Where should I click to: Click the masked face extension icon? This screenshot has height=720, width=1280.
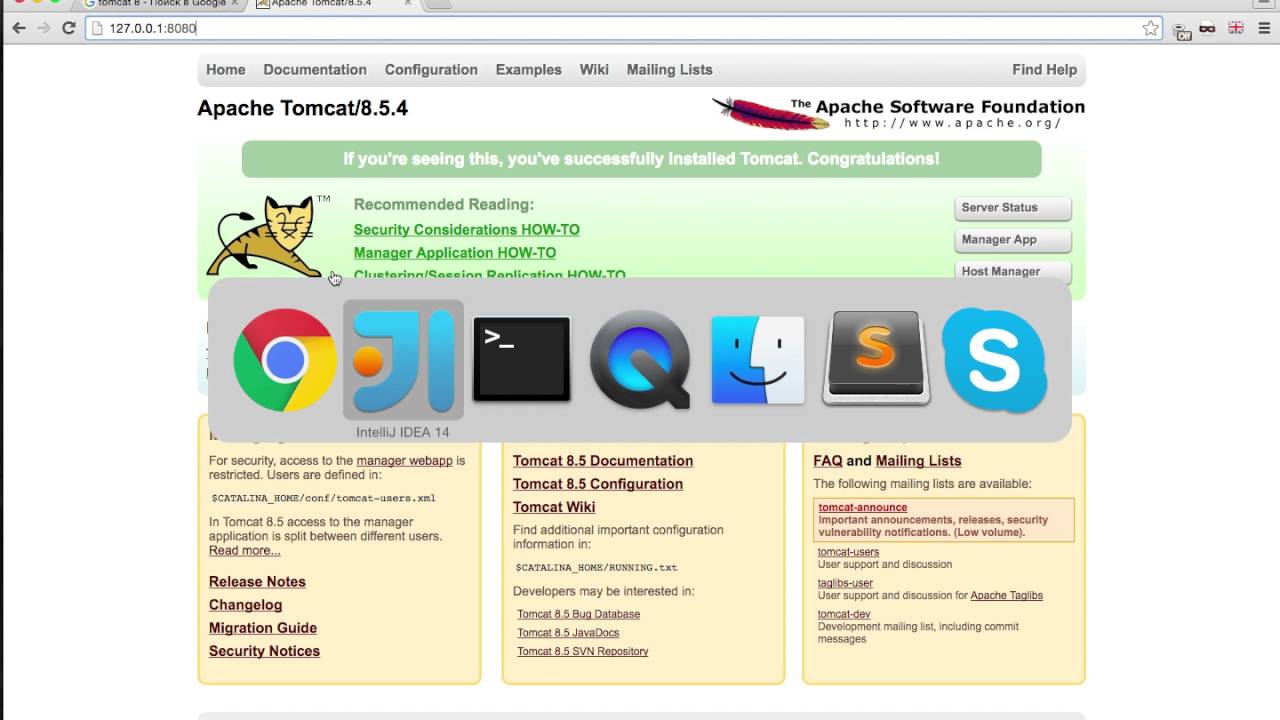click(1208, 29)
